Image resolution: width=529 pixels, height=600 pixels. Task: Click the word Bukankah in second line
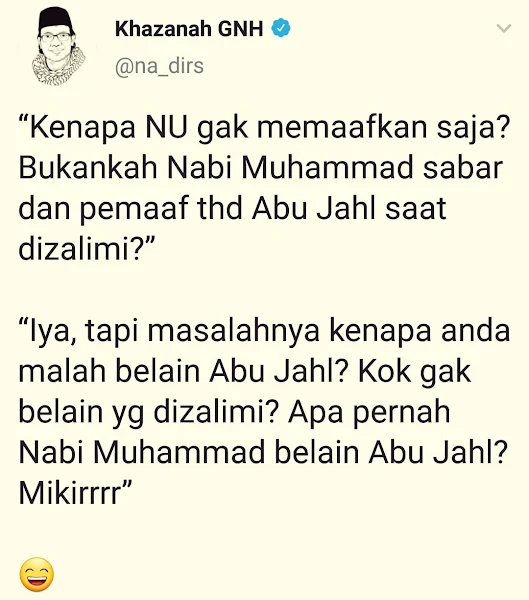click(x=88, y=168)
